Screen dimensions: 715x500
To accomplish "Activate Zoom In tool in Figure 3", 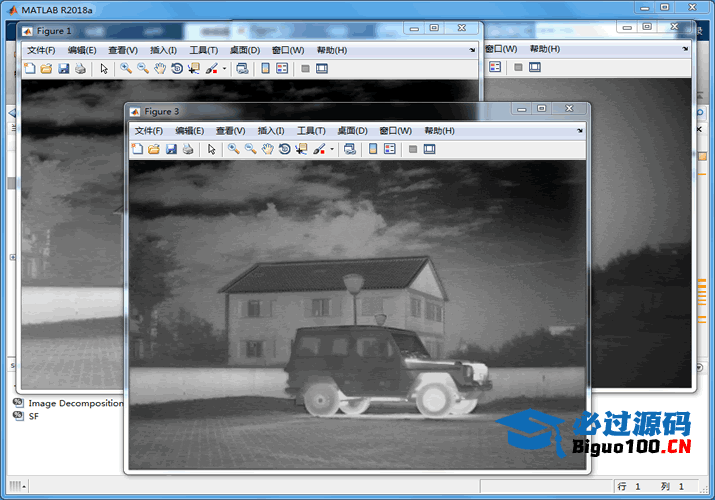I will (233, 149).
